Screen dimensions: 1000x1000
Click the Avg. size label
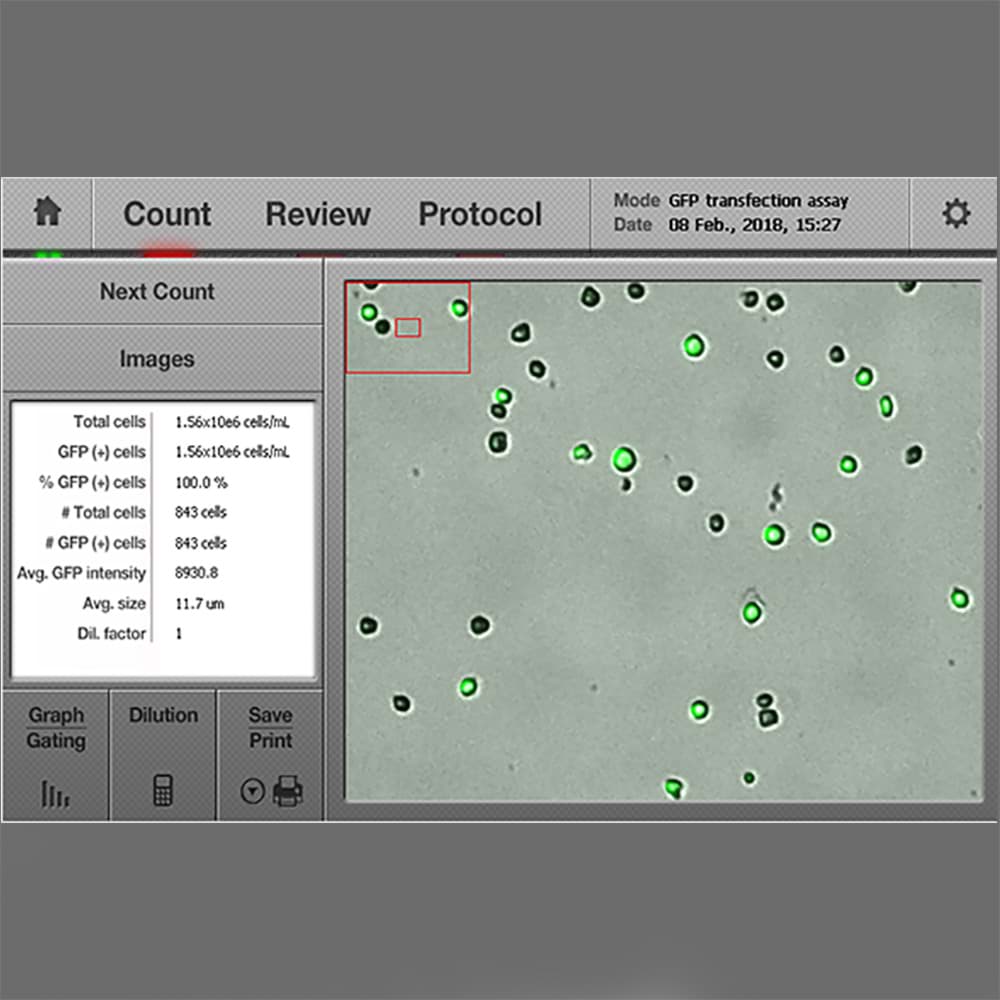[x=114, y=603]
